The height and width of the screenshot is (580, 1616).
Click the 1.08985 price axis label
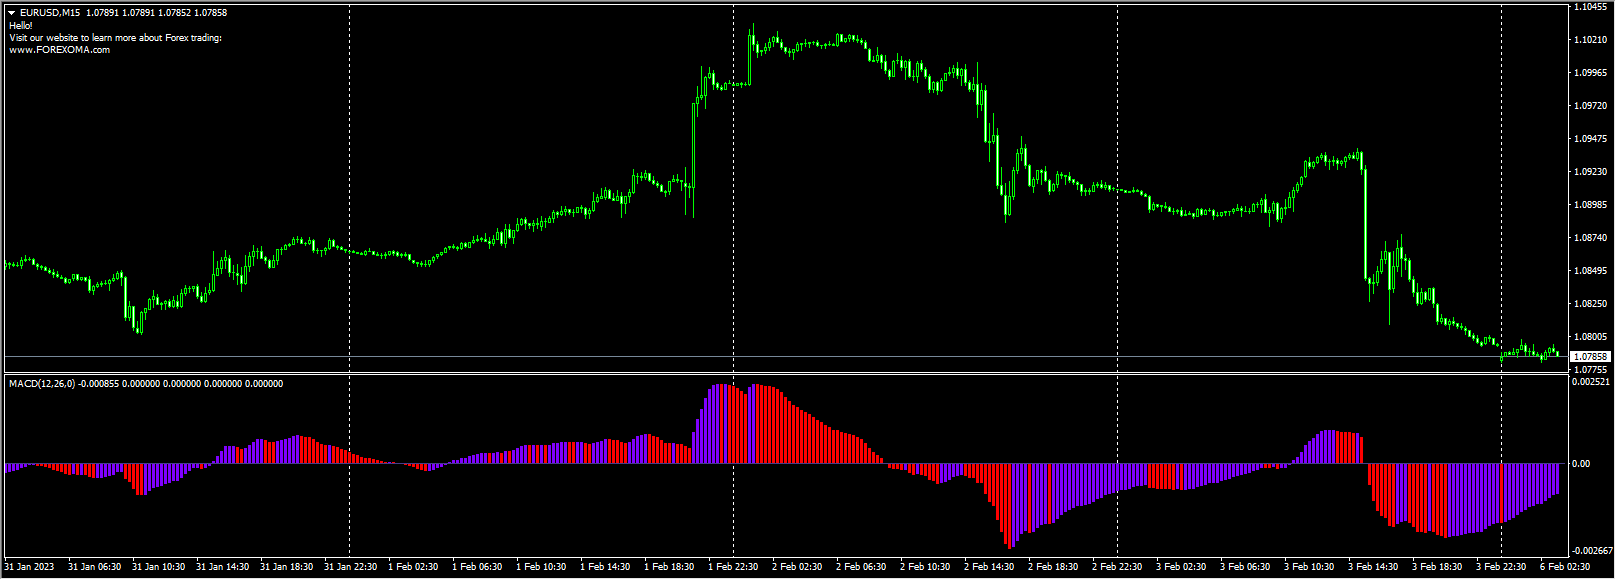coord(1590,205)
